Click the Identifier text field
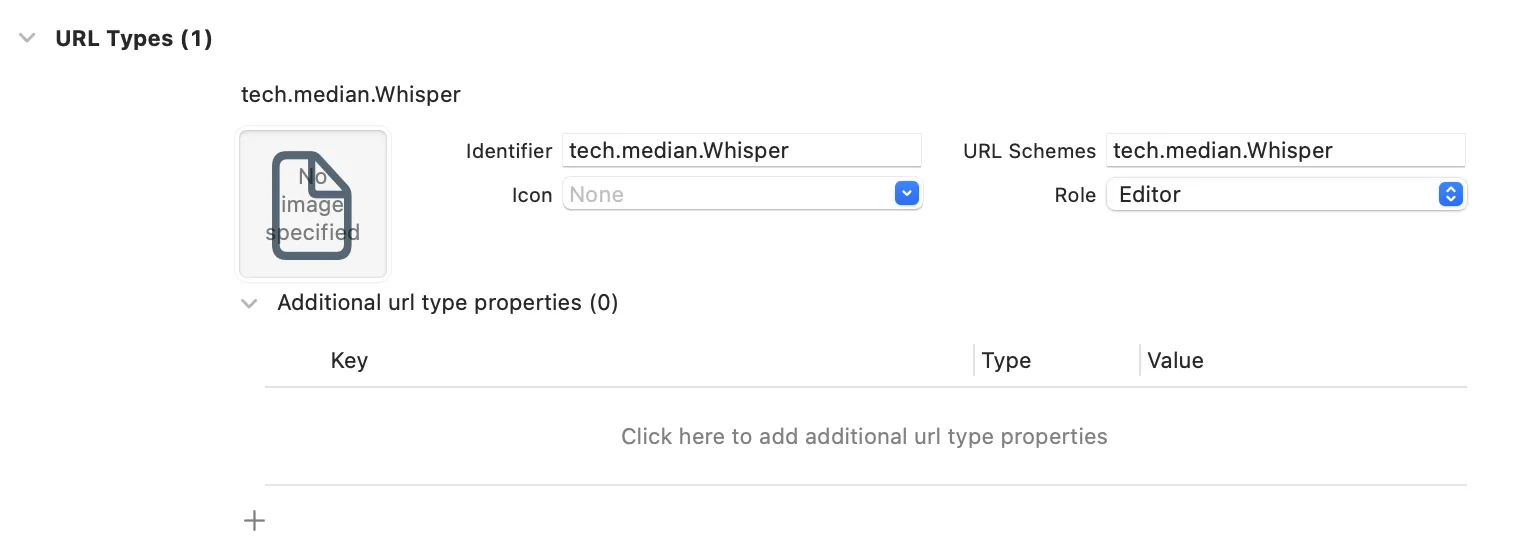Image resolution: width=1532 pixels, height=558 pixels. [740, 151]
